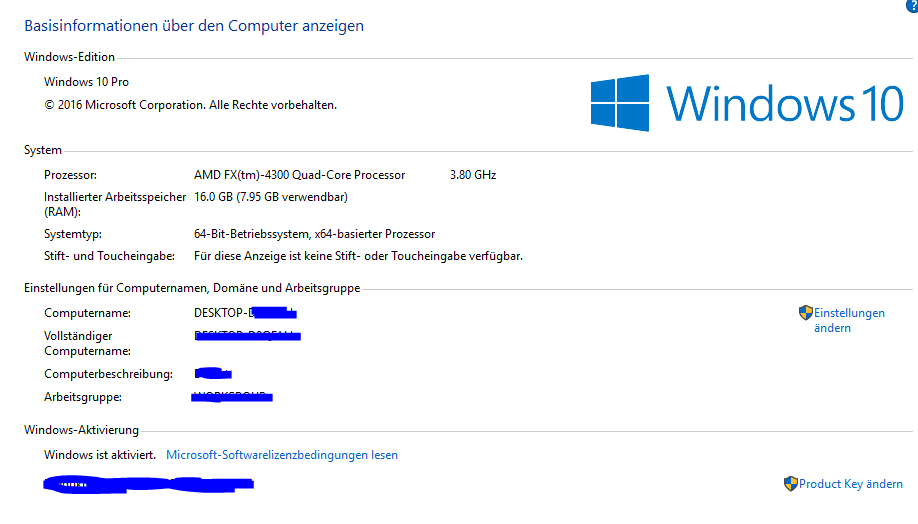This screenshot has height=524, width=918.
Task: Open the Einstellungen ändern link
Action: [849, 320]
